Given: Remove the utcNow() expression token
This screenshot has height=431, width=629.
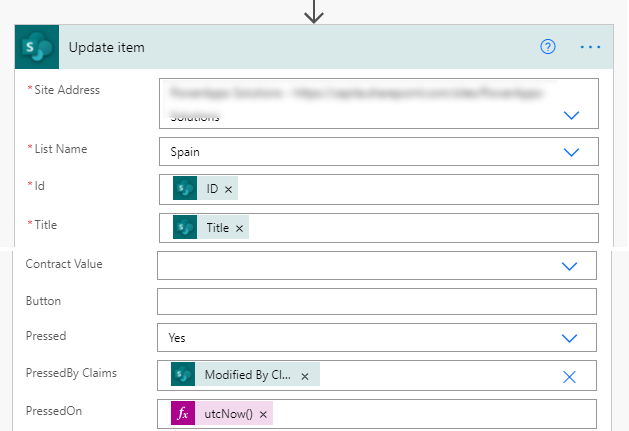Looking at the screenshot, I should [263, 415].
